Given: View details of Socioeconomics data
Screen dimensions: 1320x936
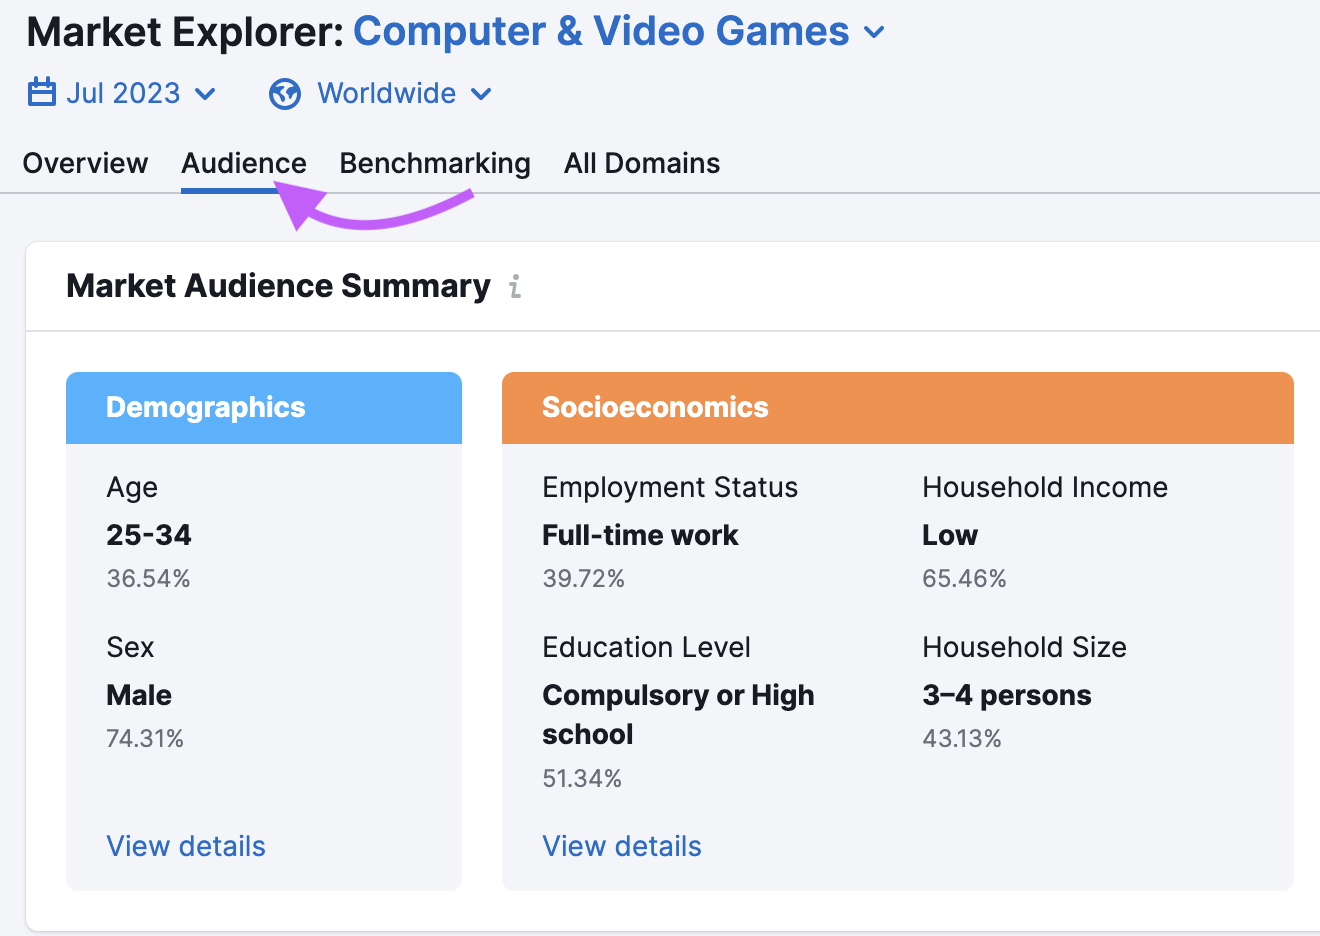Looking at the screenshot, I should coord(621,846).
